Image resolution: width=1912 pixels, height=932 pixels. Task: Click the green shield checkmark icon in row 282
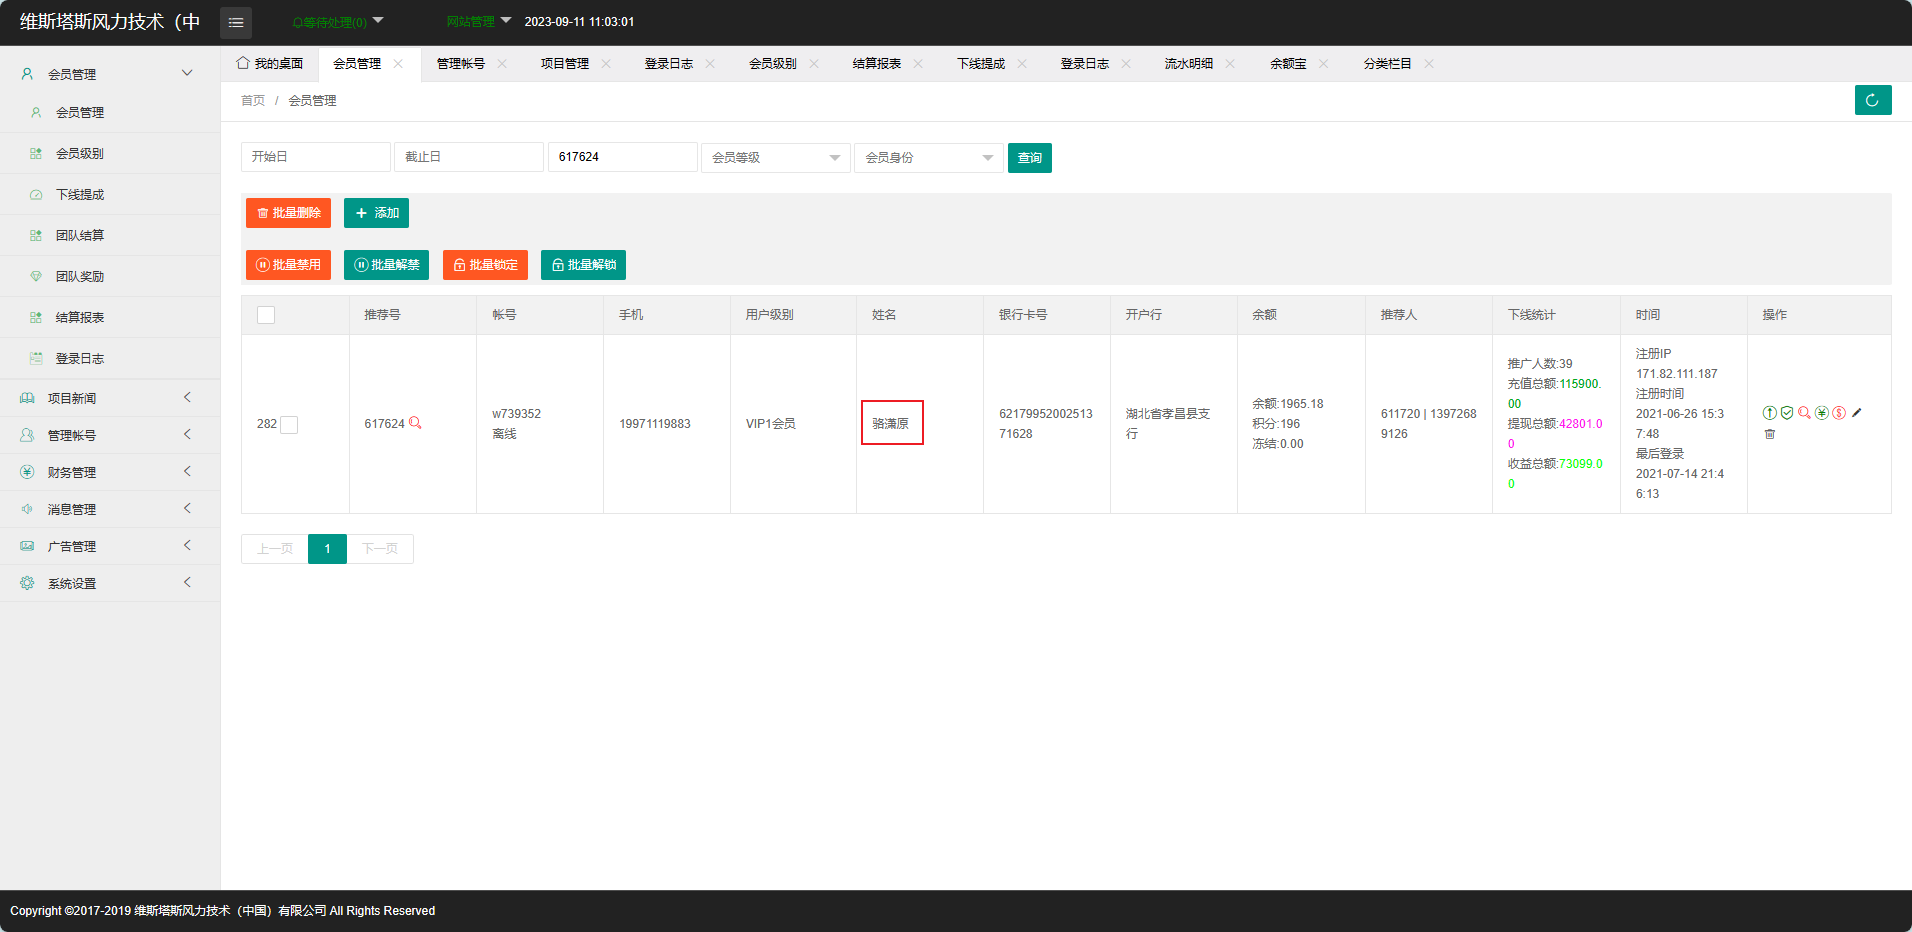pos(1787,413)
